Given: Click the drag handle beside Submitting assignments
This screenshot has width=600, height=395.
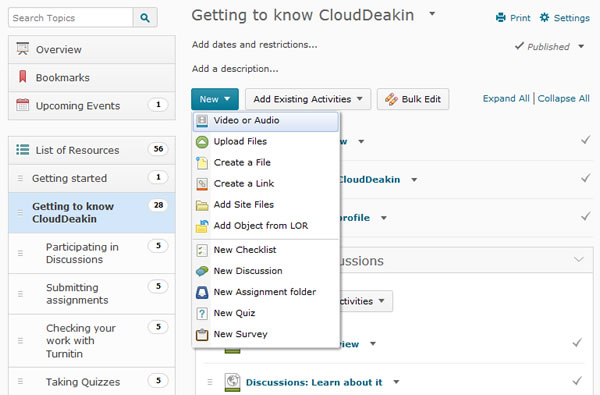Looking at the screenshot, I should 20,294.
